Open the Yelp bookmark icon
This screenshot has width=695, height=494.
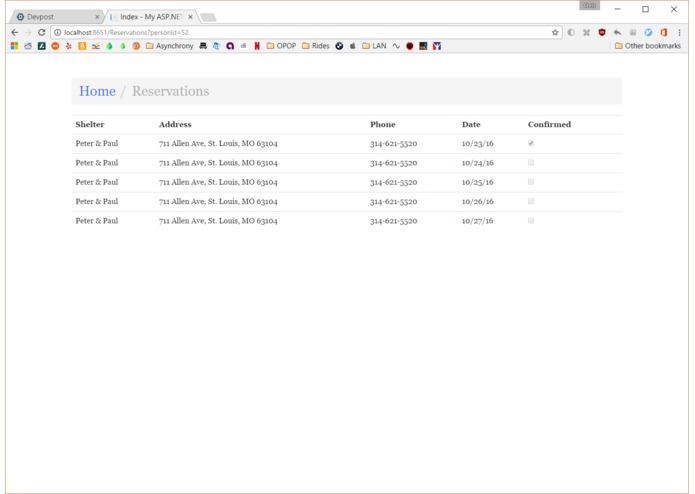[68, 46]
